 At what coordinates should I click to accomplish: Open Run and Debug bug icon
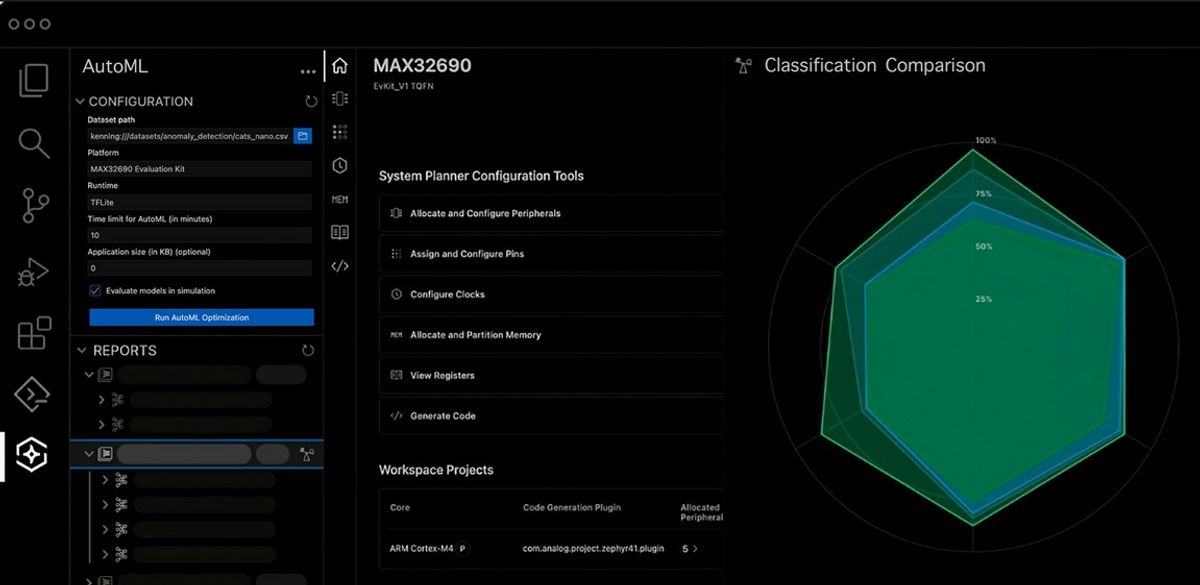34,271
